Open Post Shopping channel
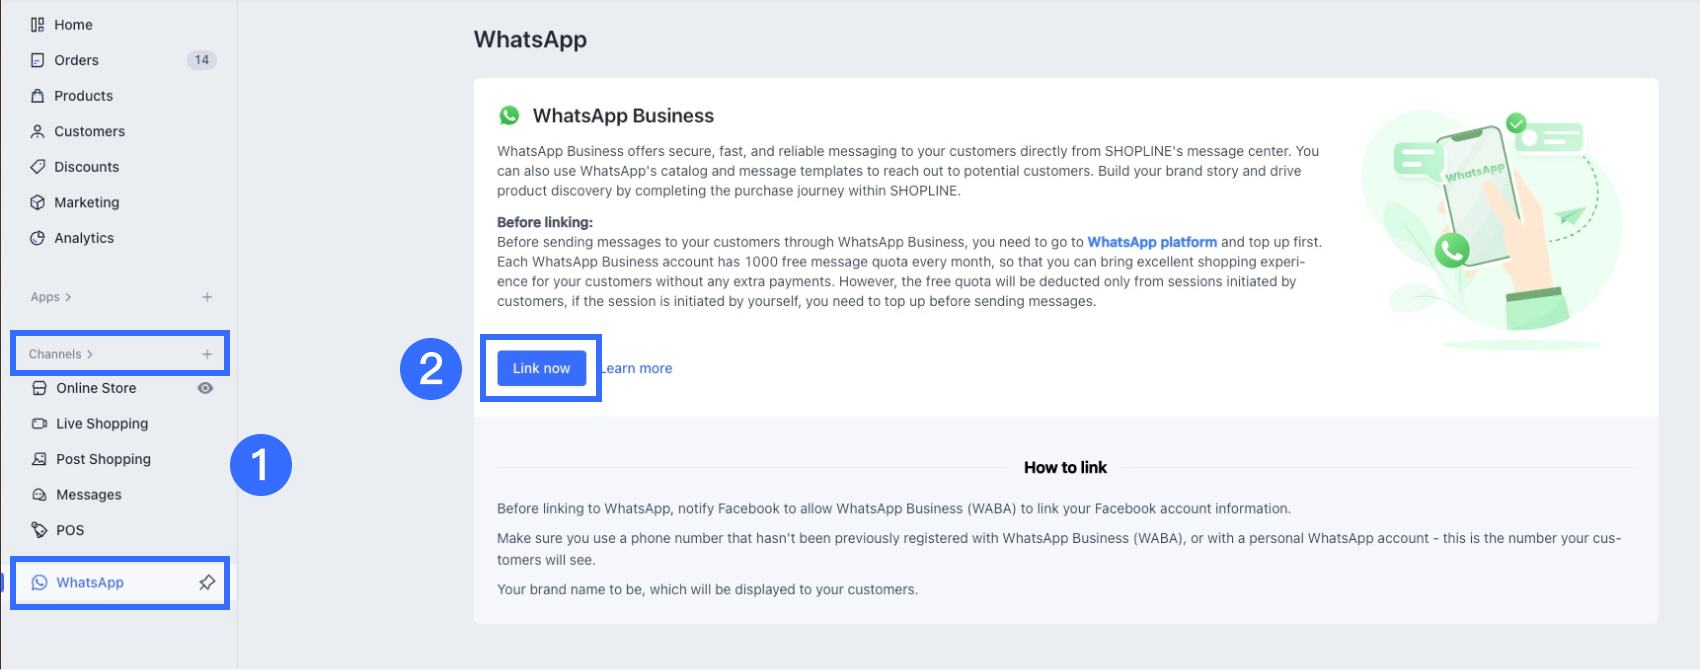1700x670 pixels. click(103, 459)
